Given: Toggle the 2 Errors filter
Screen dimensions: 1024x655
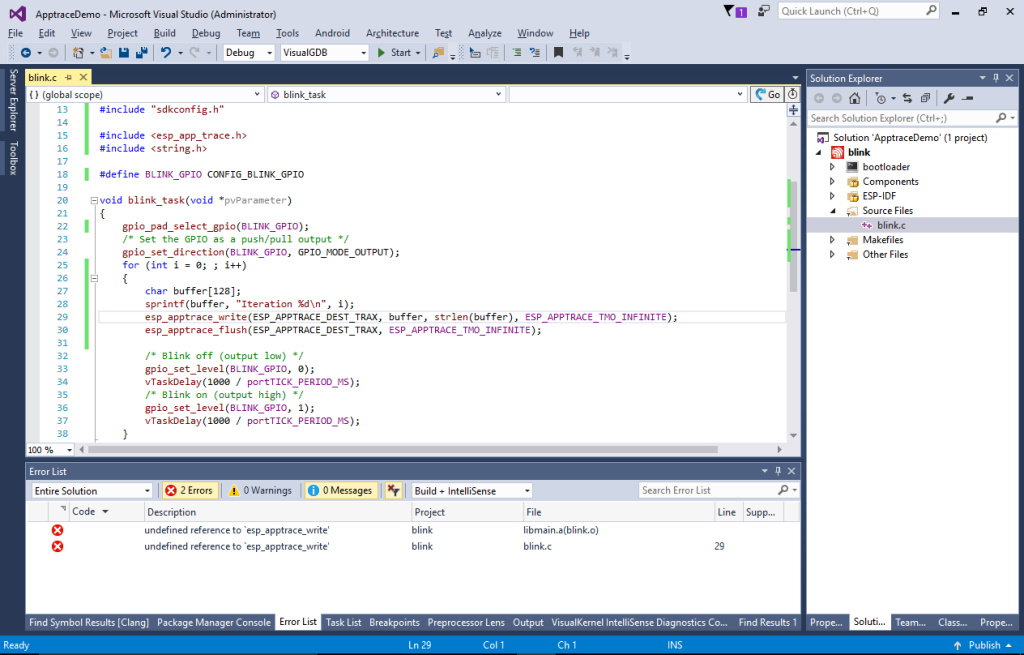Looking at the screenshot, I should pos(189,490).
